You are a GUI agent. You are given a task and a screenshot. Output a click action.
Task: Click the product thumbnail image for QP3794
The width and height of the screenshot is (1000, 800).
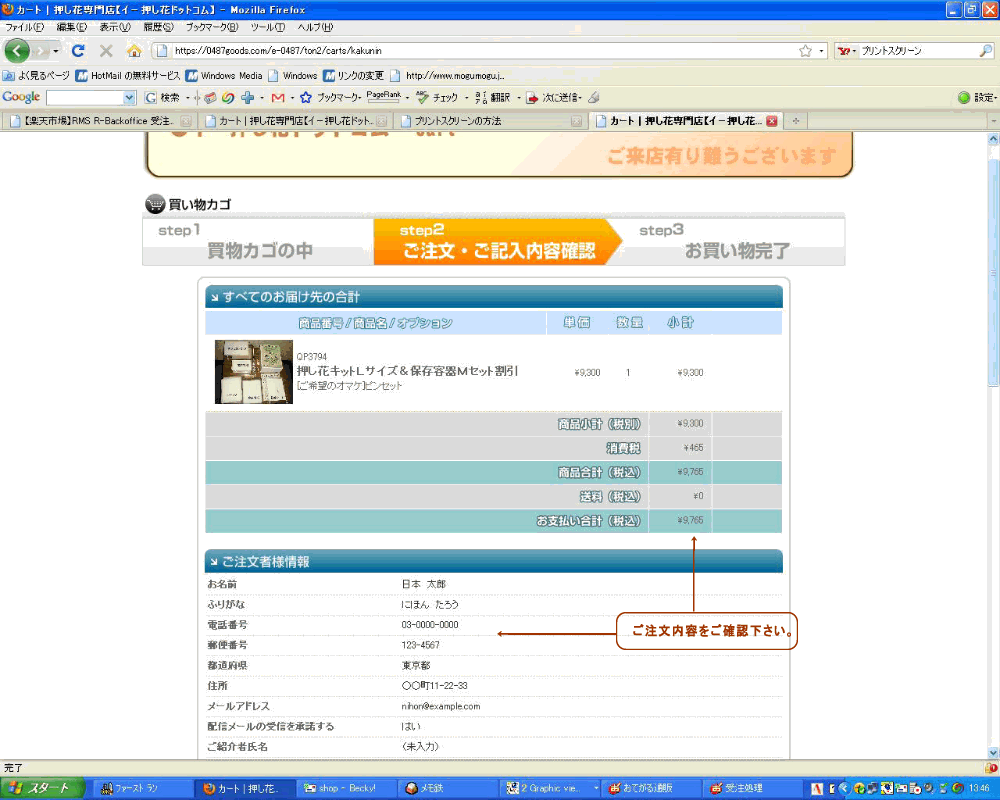254,372
